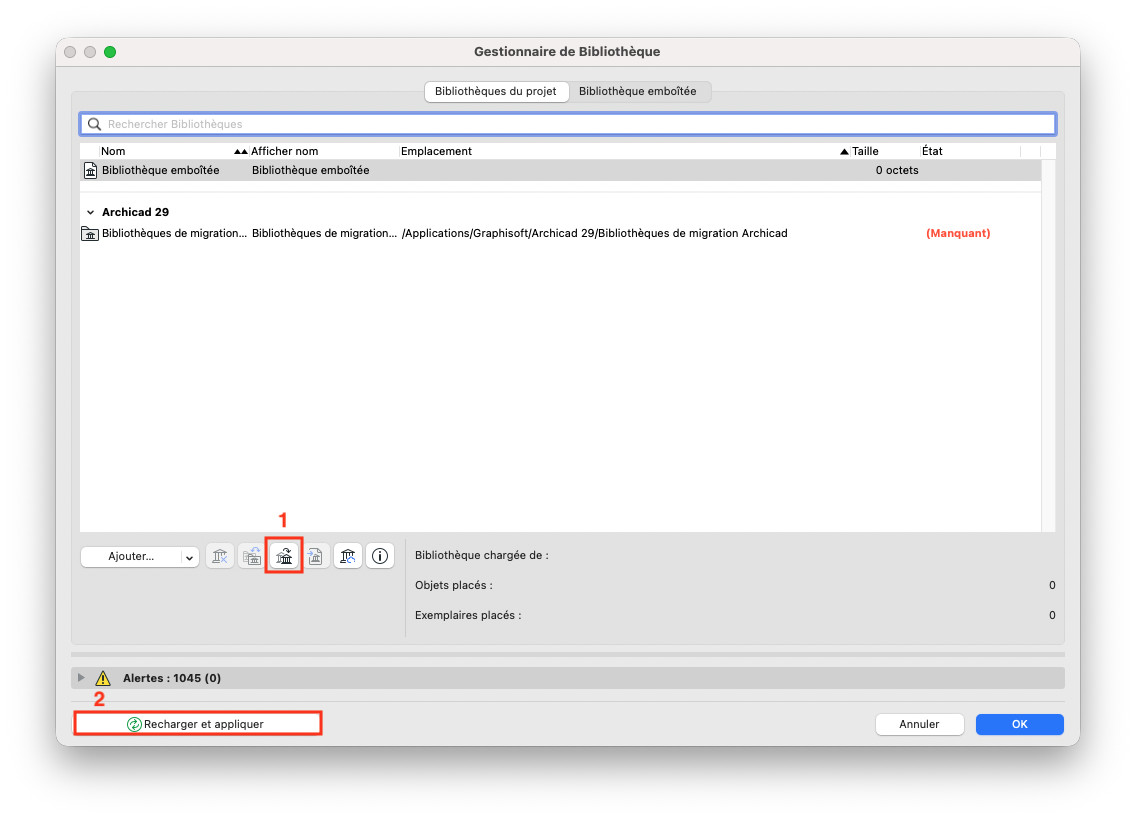Click the Objets placés label

pyautogui.click(x=454, y=585)
